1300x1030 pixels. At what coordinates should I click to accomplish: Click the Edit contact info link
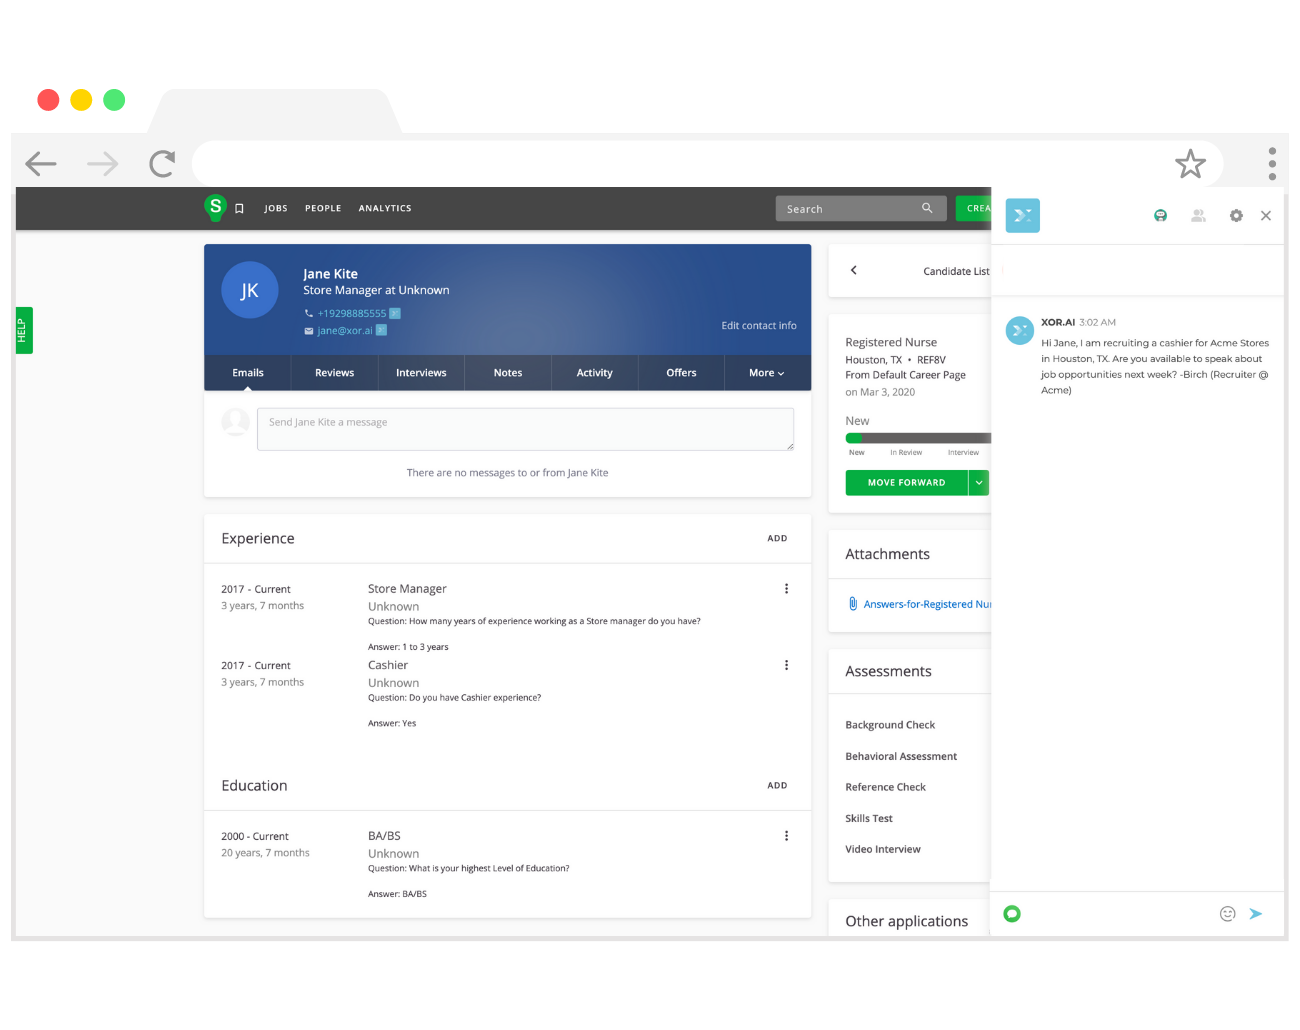pyautogui.click(x=759, y=326)
